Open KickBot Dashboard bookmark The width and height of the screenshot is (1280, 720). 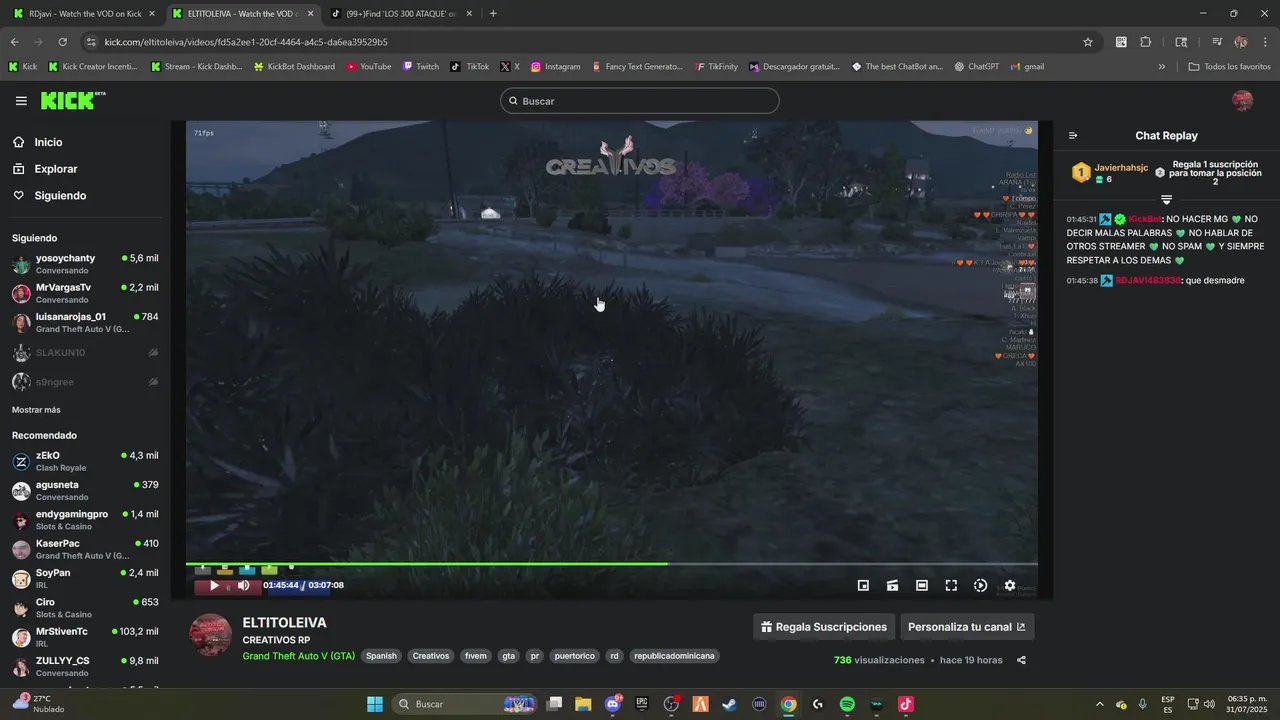[294, 67]
